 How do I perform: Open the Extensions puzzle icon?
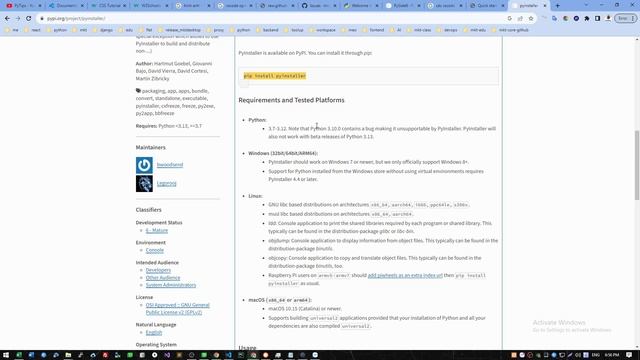point(587,18)
